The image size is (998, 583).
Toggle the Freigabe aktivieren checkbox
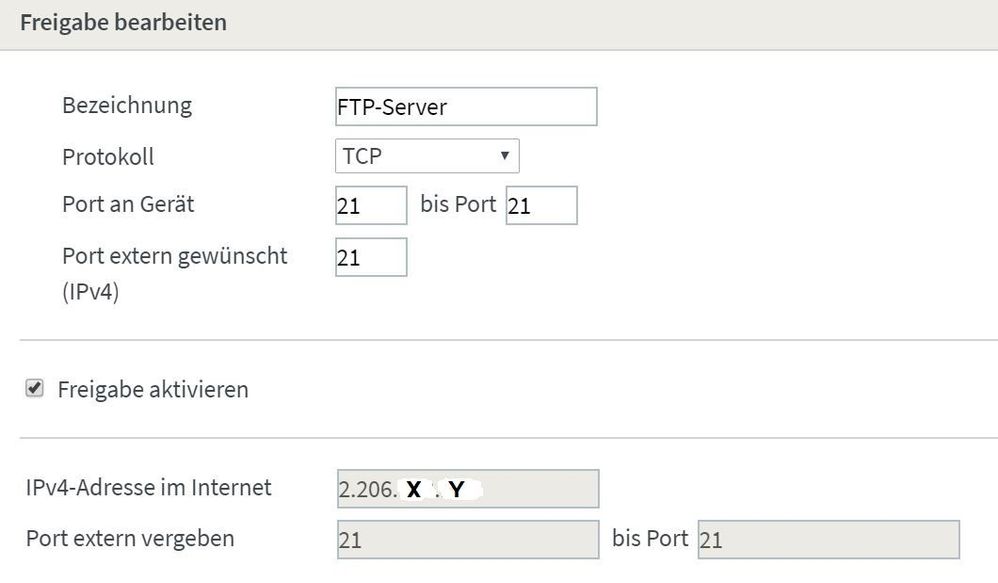35,390
